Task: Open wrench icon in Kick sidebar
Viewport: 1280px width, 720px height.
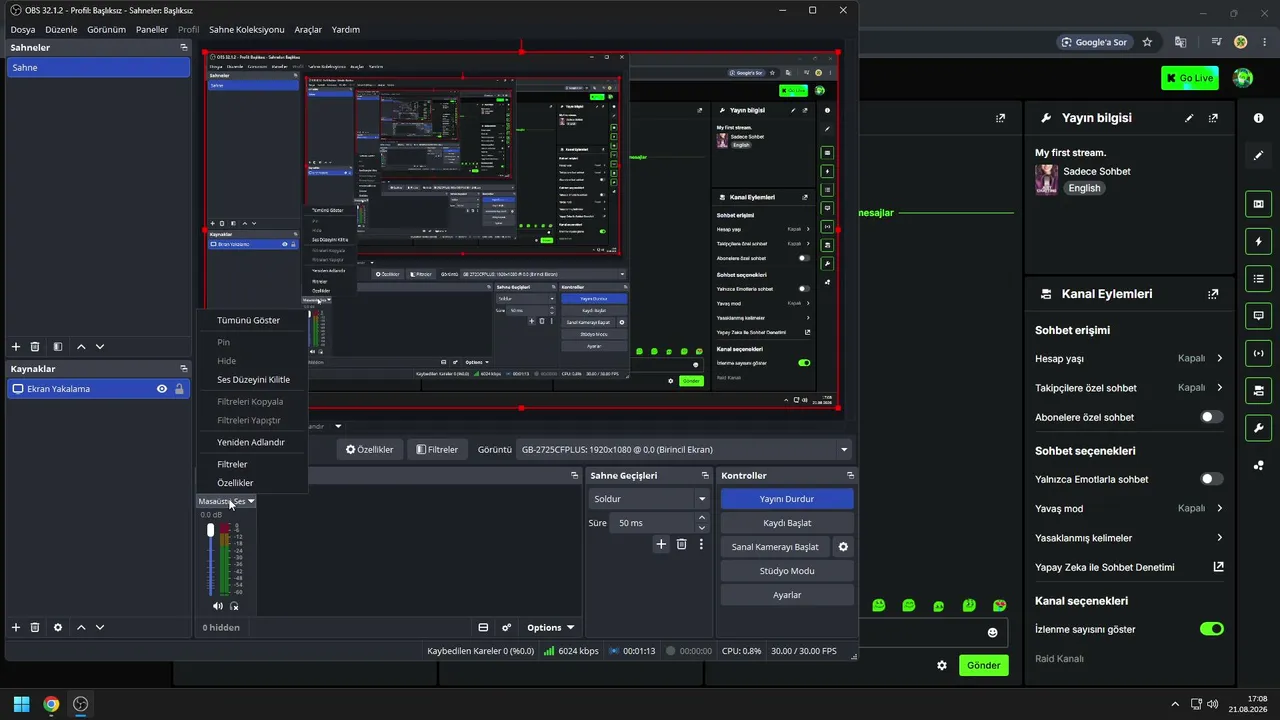Action: point(1258,428)
